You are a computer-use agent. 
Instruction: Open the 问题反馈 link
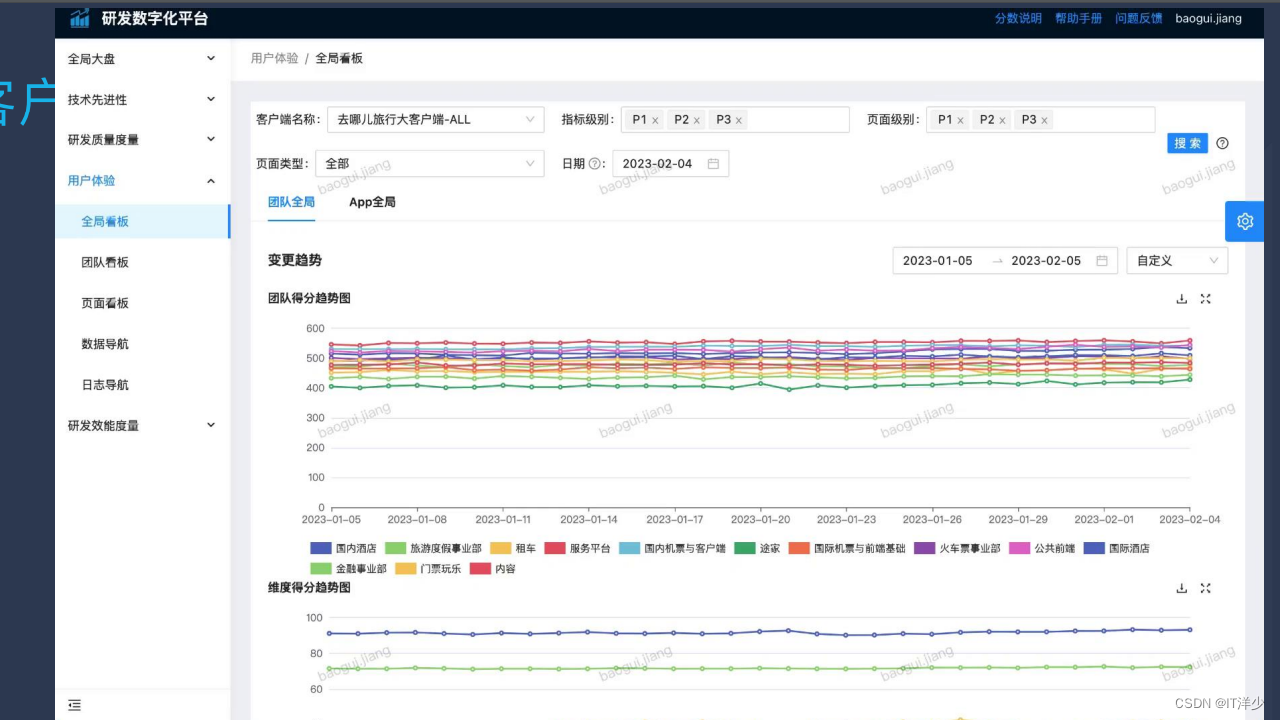1139,19
